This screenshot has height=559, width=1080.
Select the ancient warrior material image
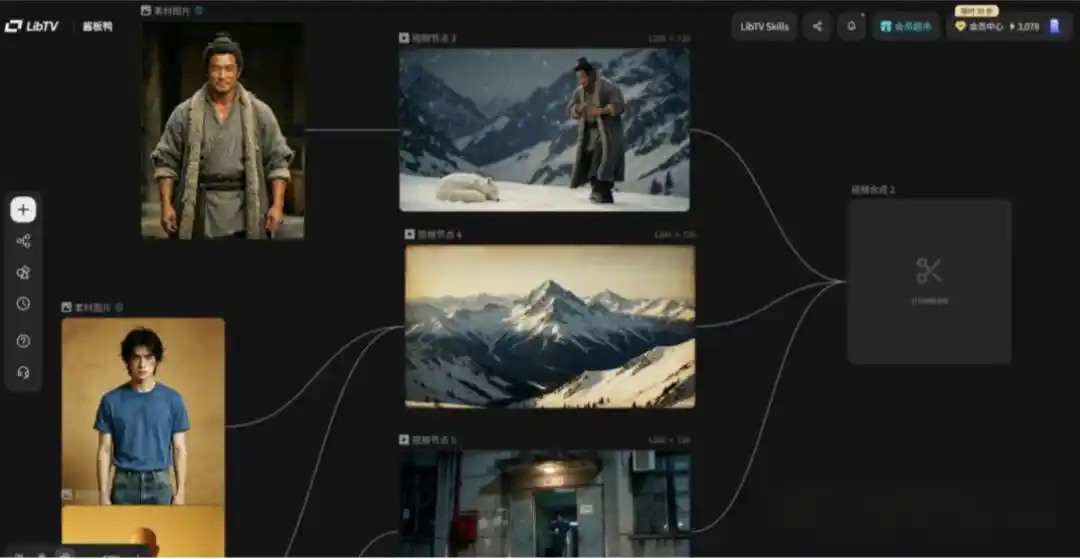(223, 130)
